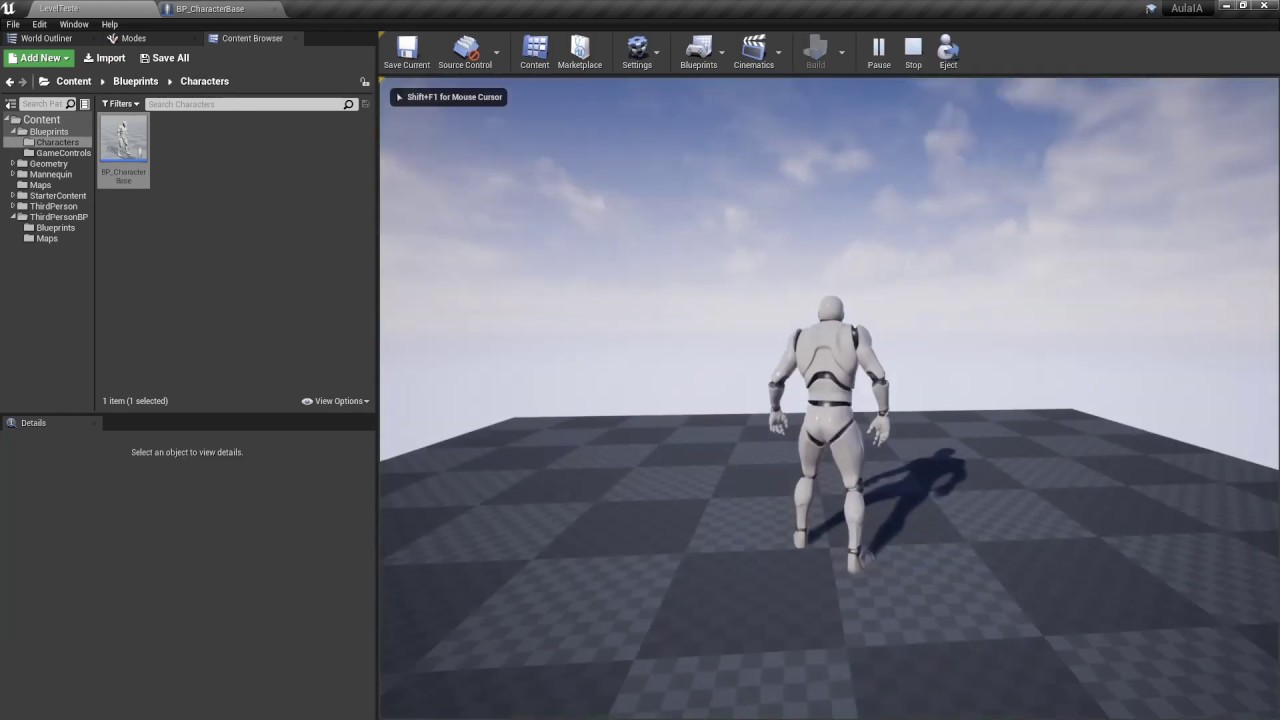The height and width of the screenshot is (720, 1280).
Task: Open the Settings dropdown arrow
Action: click(x=657, y=52)
